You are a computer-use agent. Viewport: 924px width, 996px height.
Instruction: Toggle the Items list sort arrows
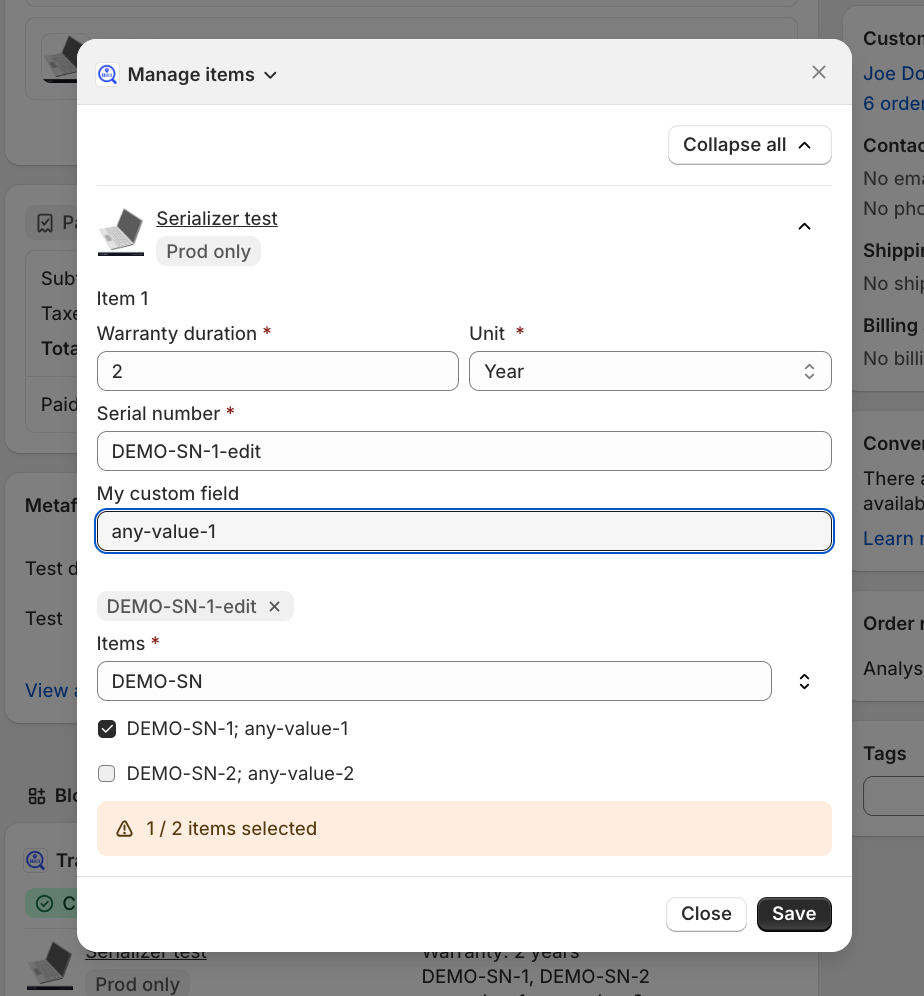[804, 682]
